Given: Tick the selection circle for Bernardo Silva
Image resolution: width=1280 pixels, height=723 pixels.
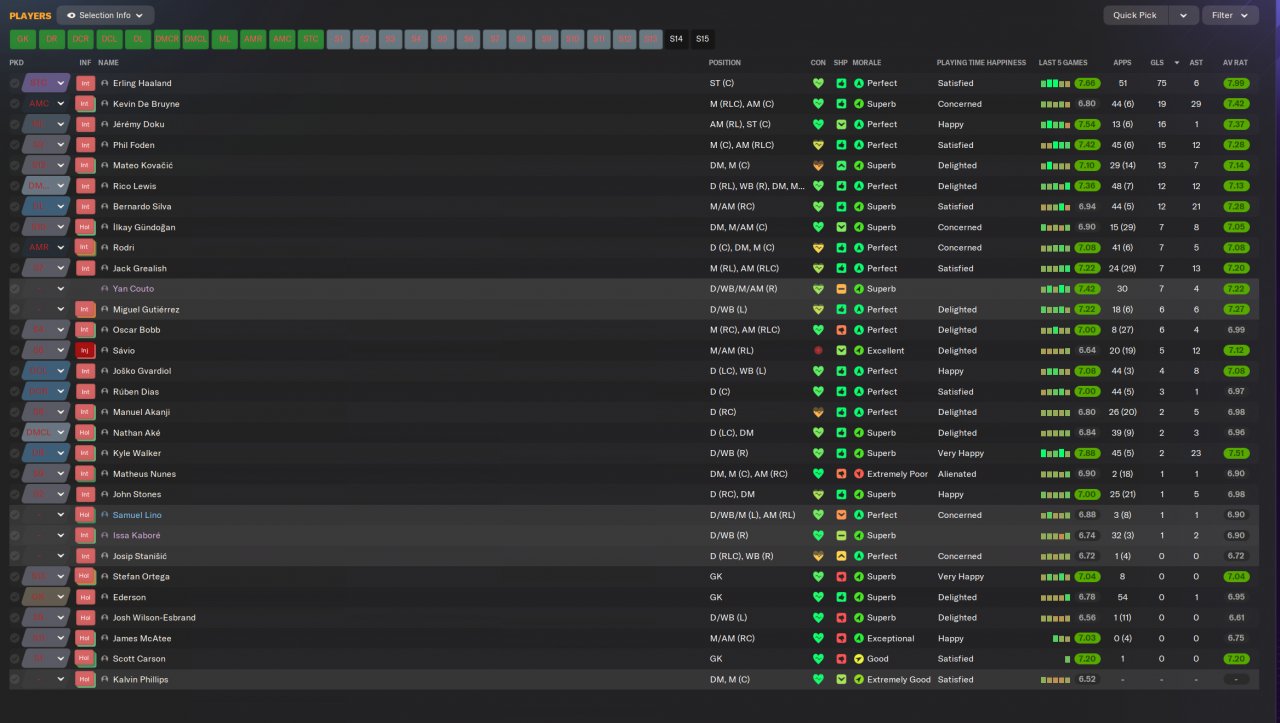Looking at the screenshot, I should click(x=14, y=207).
